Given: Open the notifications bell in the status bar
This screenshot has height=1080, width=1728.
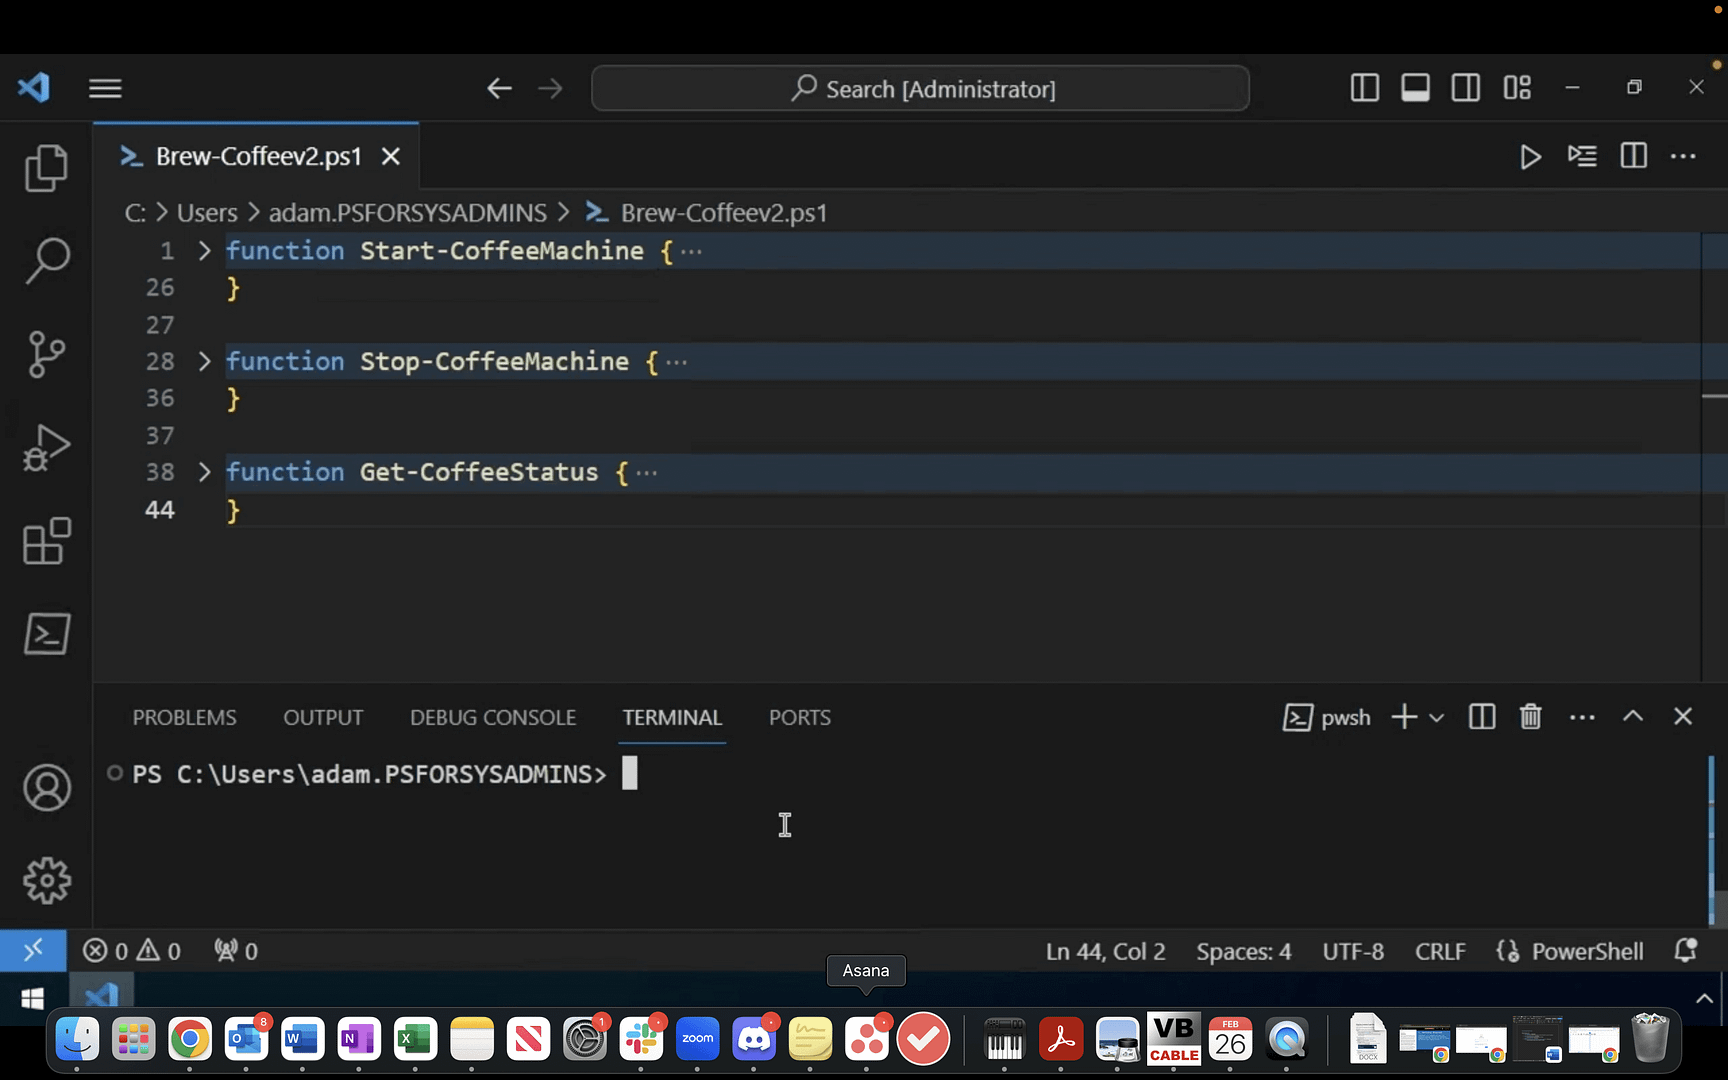Looking at the screenshot, I should tap(1686, 950).
